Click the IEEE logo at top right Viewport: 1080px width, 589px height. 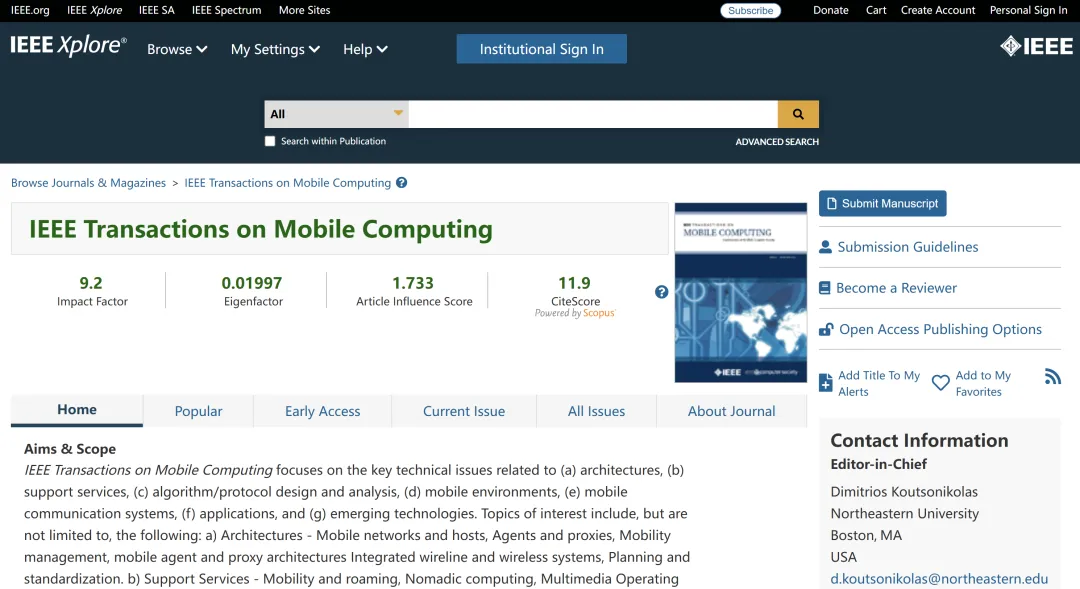pyautogui.click(x=1037, y=46)
